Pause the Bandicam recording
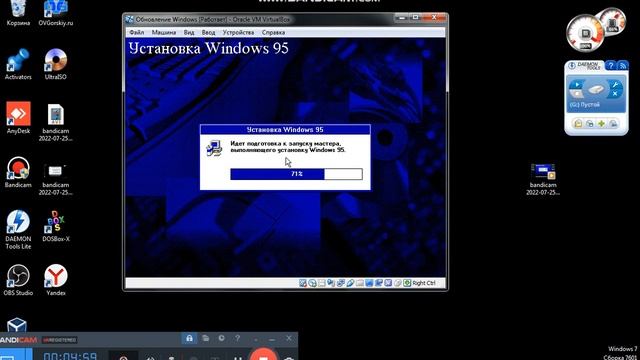Viewport: 640px width, 360px height. click(x=238, y=358)
